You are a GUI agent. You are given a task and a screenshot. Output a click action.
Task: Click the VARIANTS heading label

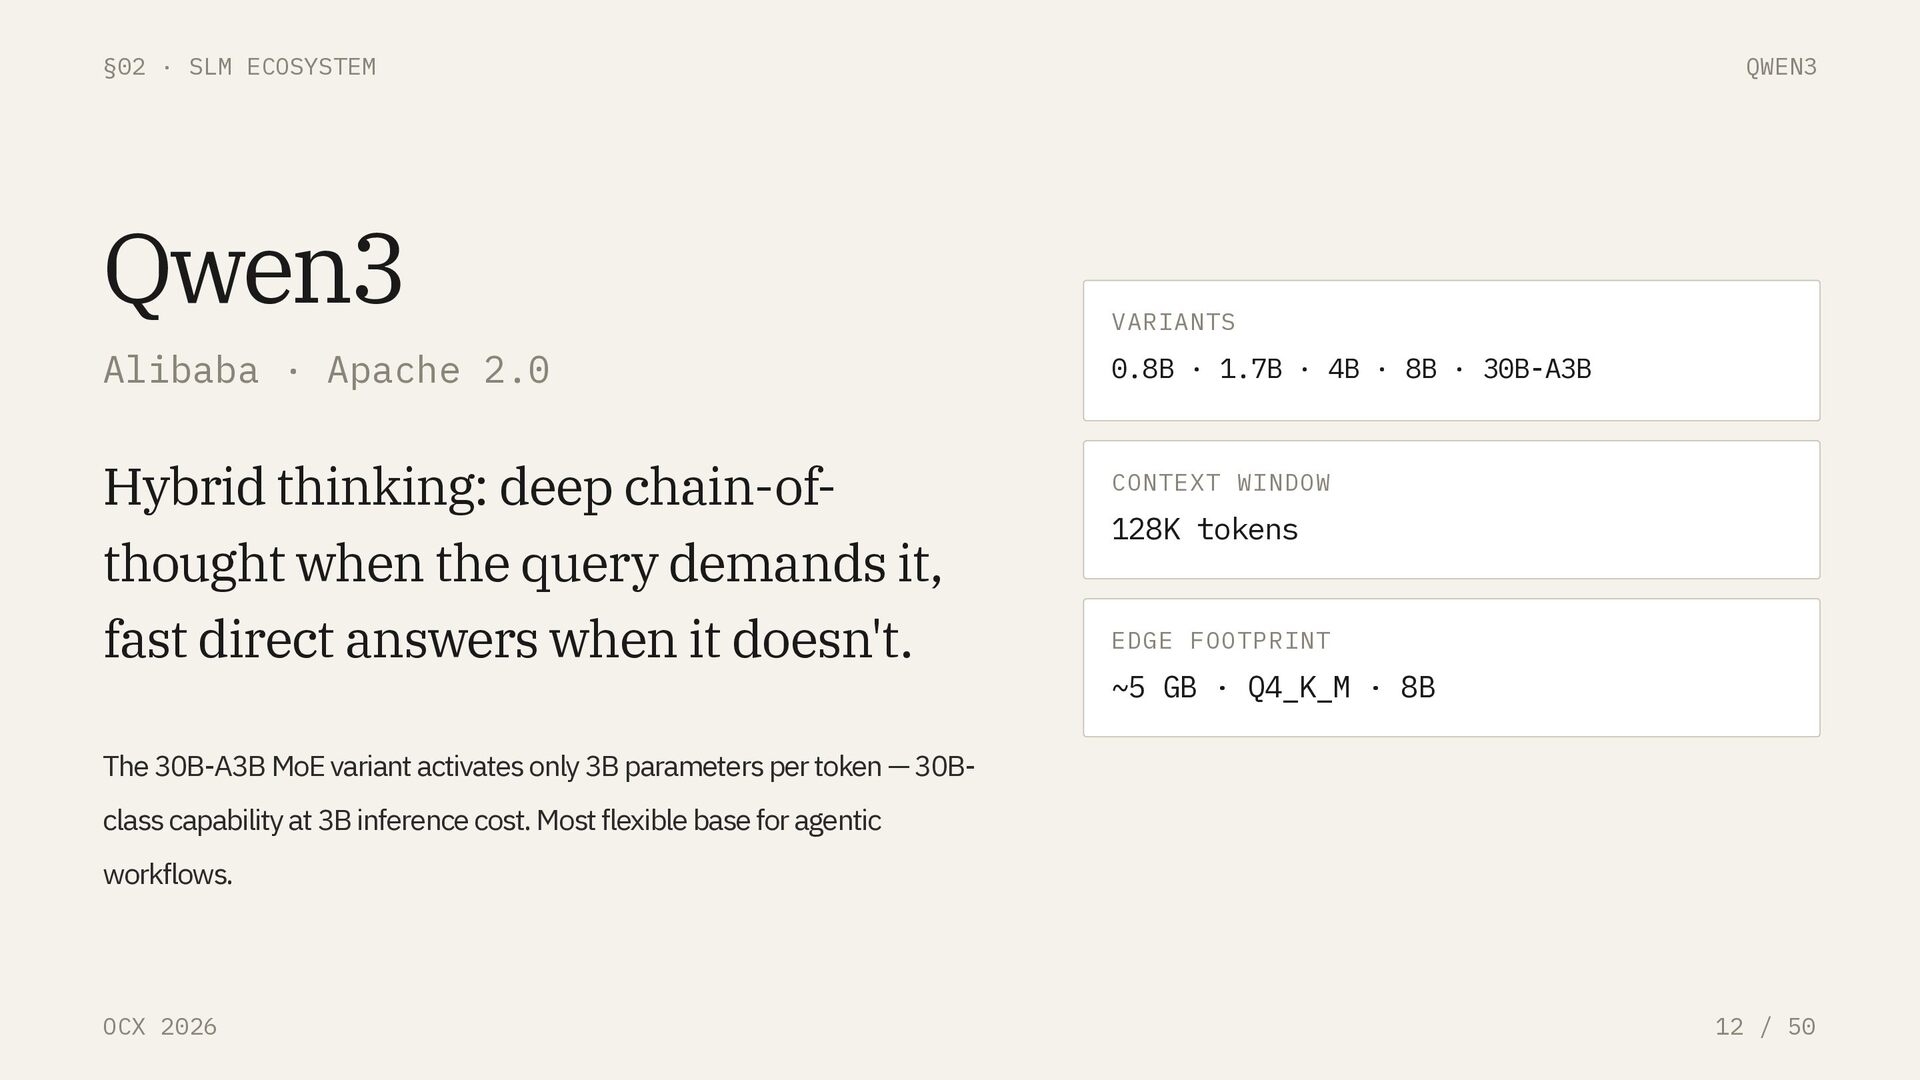1173,322
